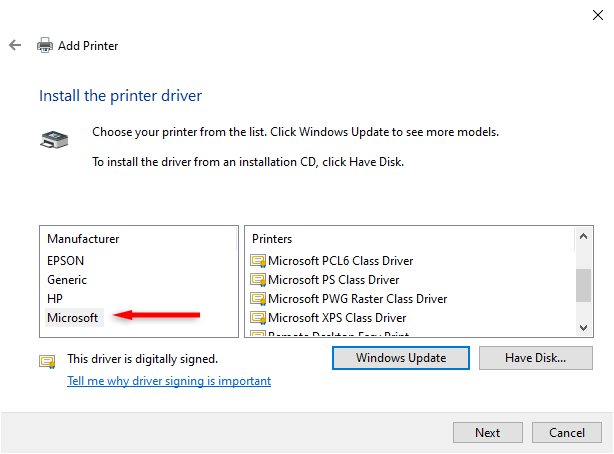
Task: Open the Have Disk dialog
Action: coord(536,358)
